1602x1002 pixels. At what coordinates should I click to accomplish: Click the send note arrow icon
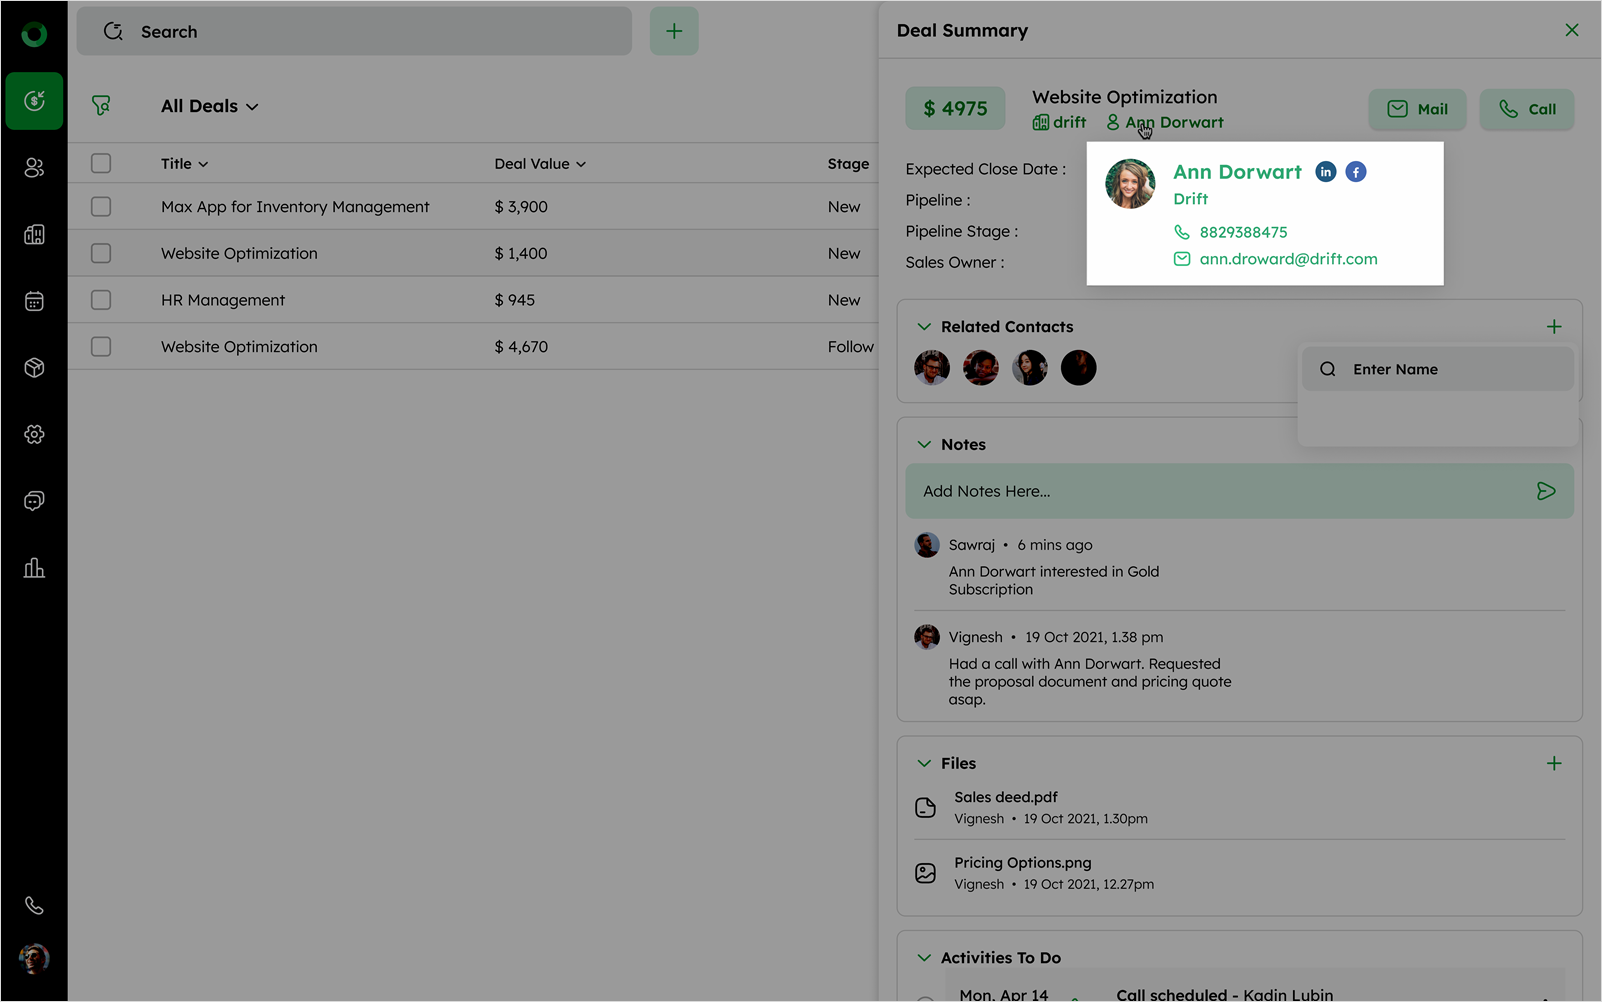click(1545, 491)
